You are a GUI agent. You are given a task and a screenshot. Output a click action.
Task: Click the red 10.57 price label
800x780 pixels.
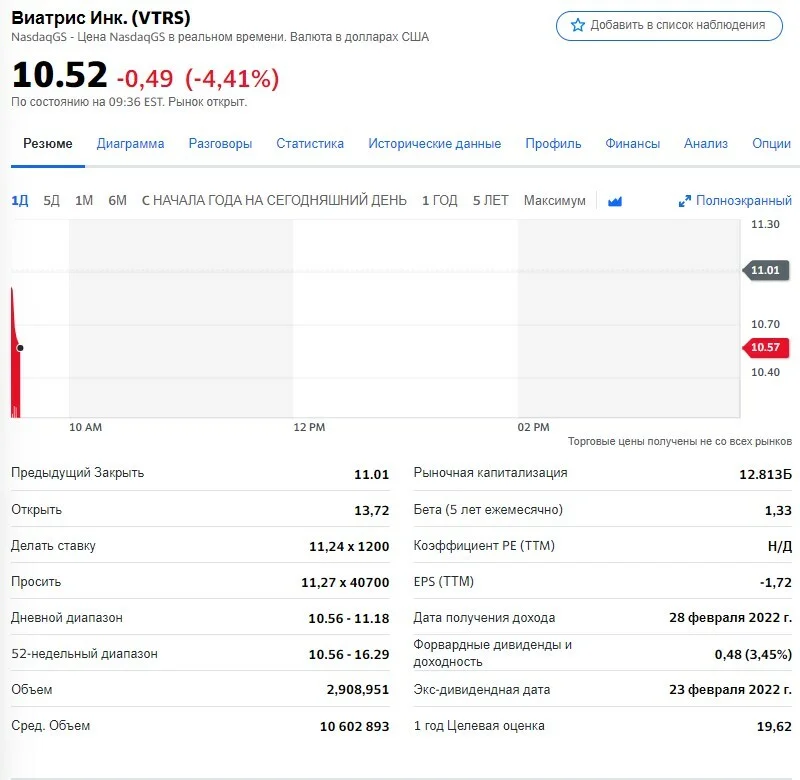(765, 347)
